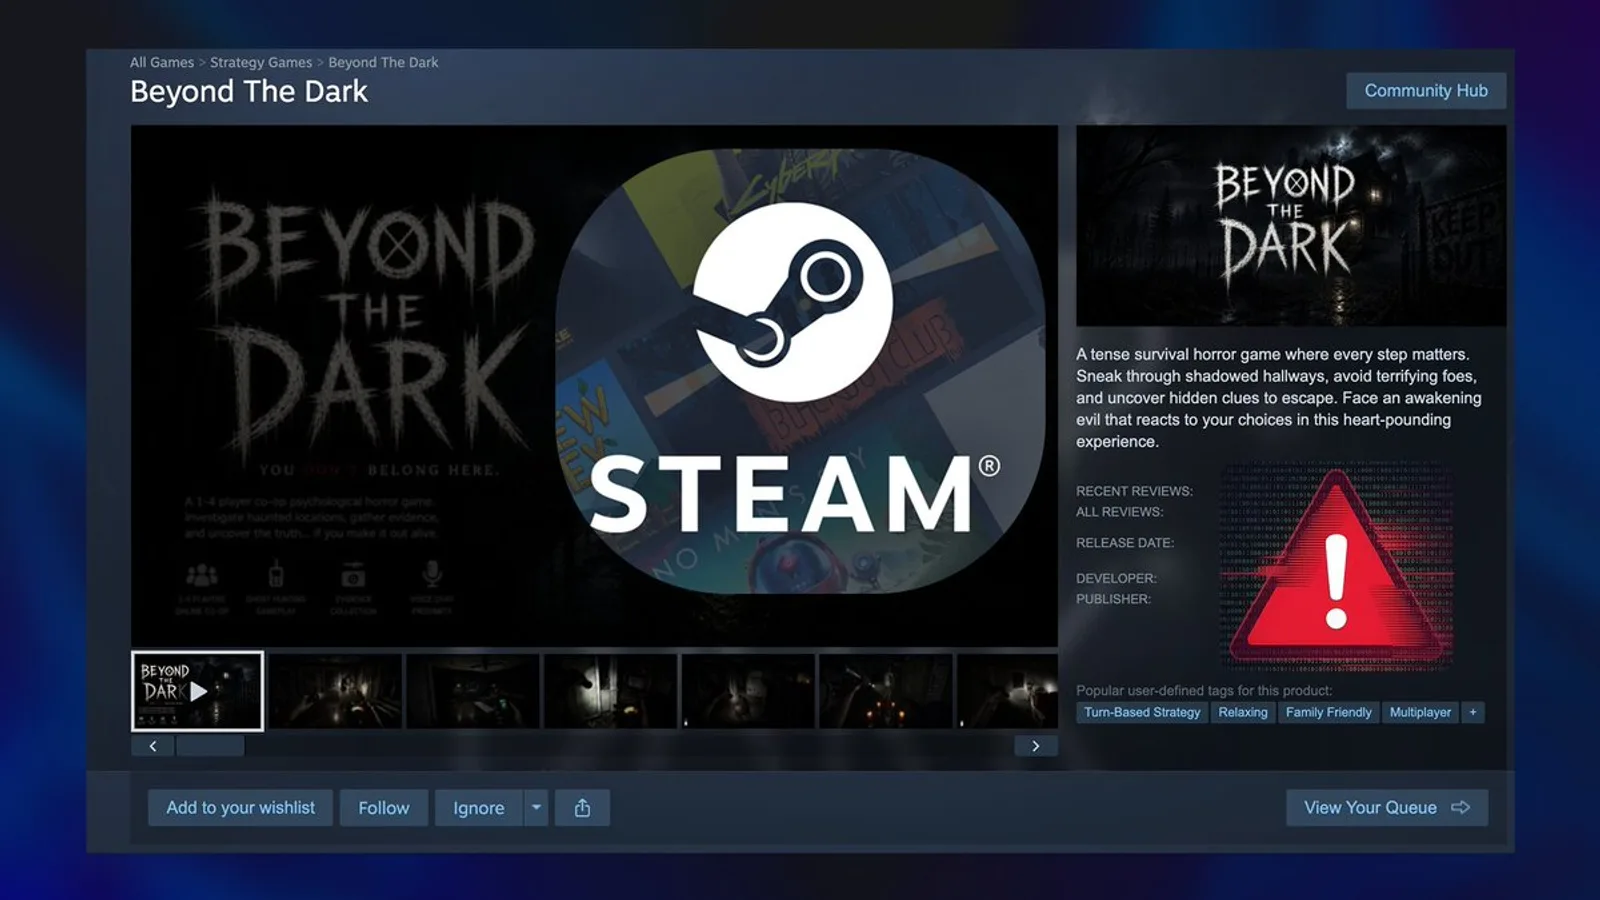Click the Ignore button

[479, 807]
